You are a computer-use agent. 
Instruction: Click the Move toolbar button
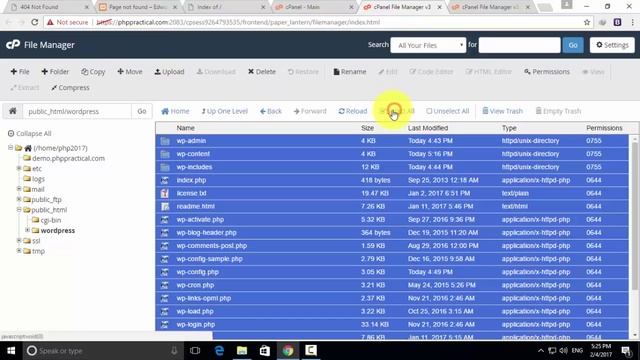130,72
